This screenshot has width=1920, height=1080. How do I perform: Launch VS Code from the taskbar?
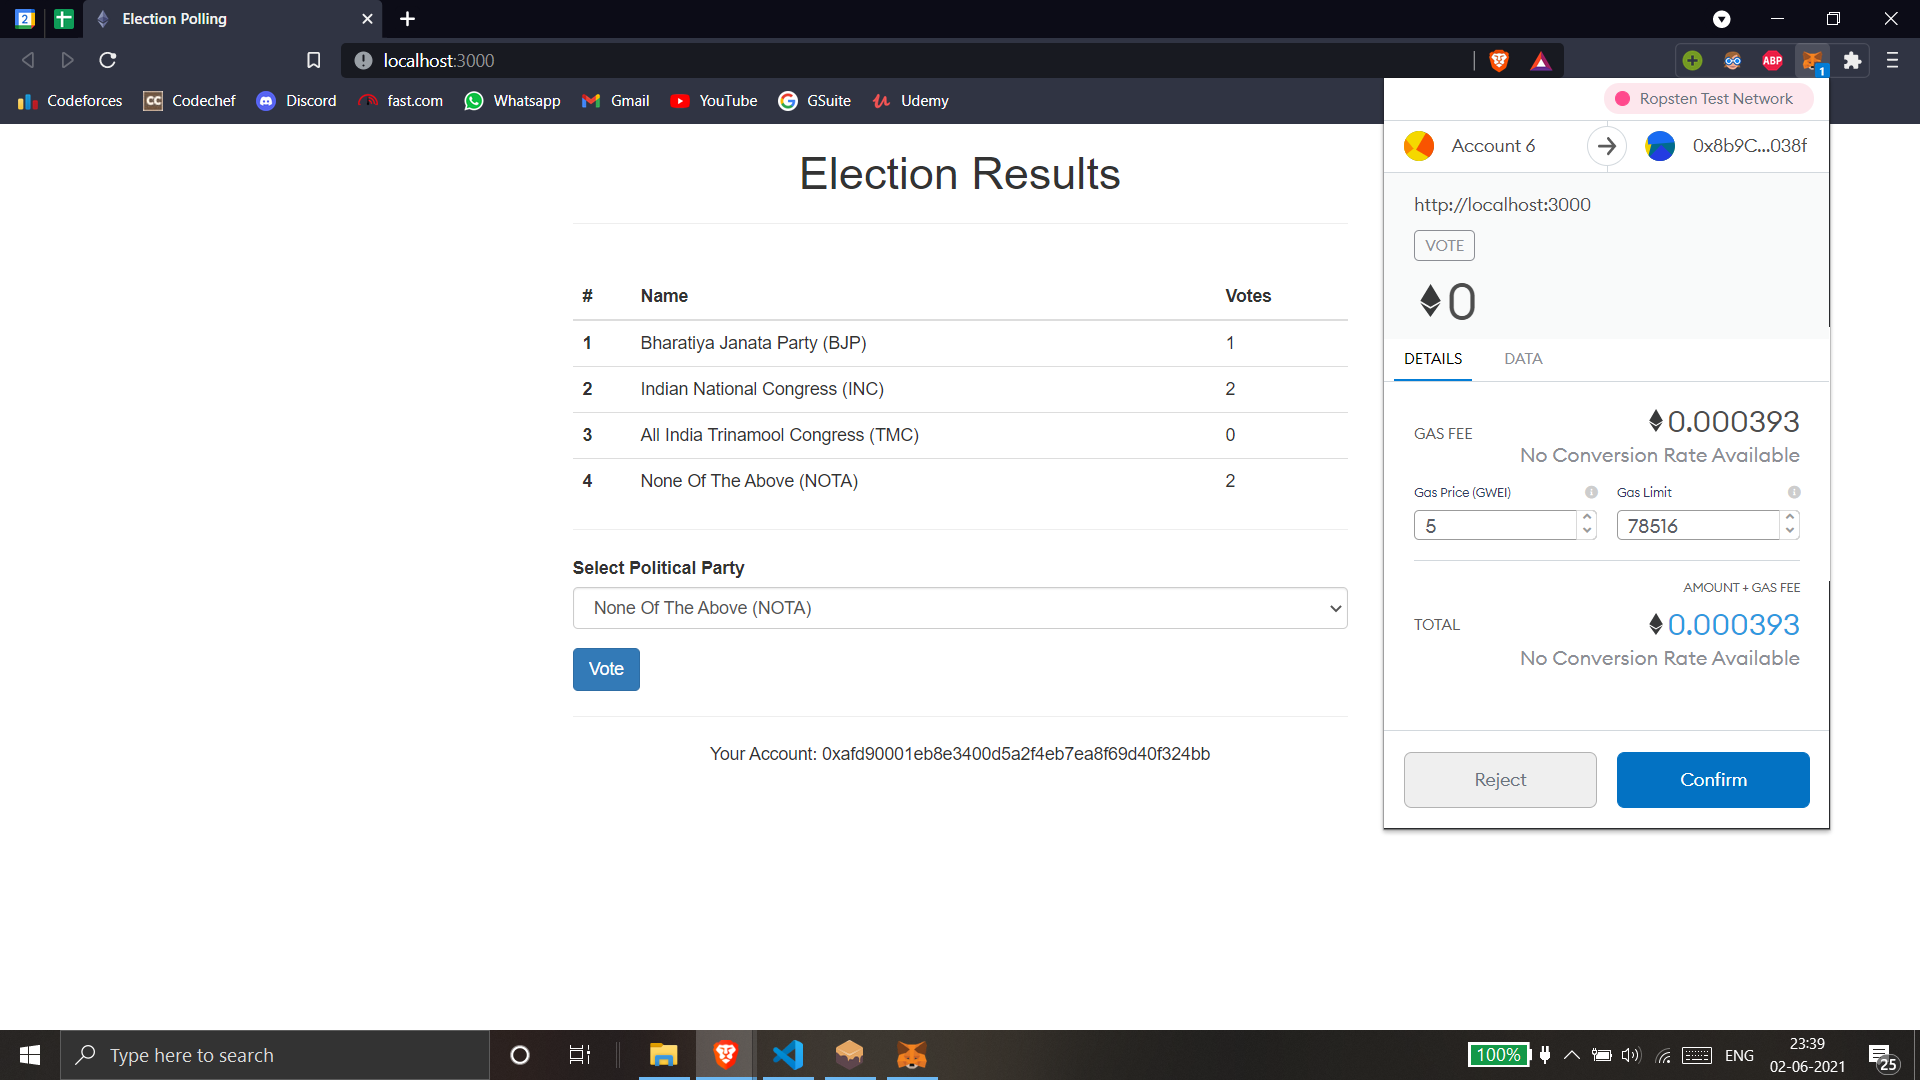pos(789,1054)
